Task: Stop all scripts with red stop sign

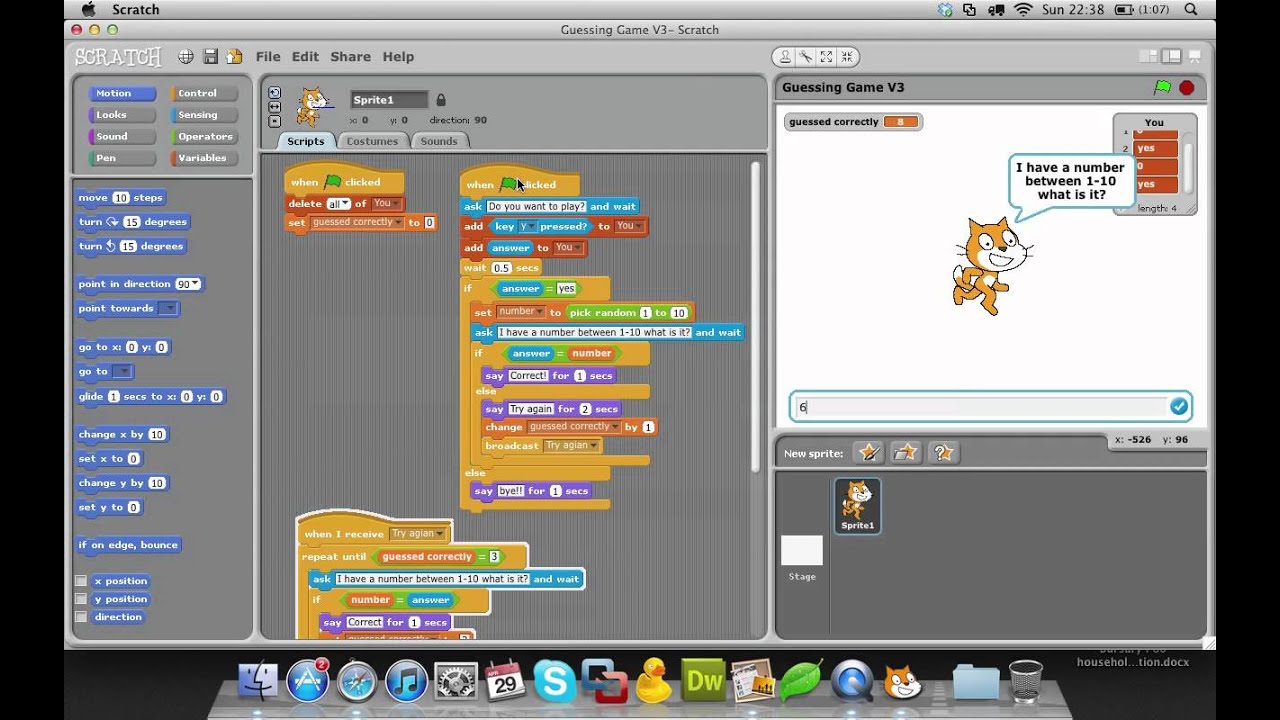Action: pos(1187,88)
